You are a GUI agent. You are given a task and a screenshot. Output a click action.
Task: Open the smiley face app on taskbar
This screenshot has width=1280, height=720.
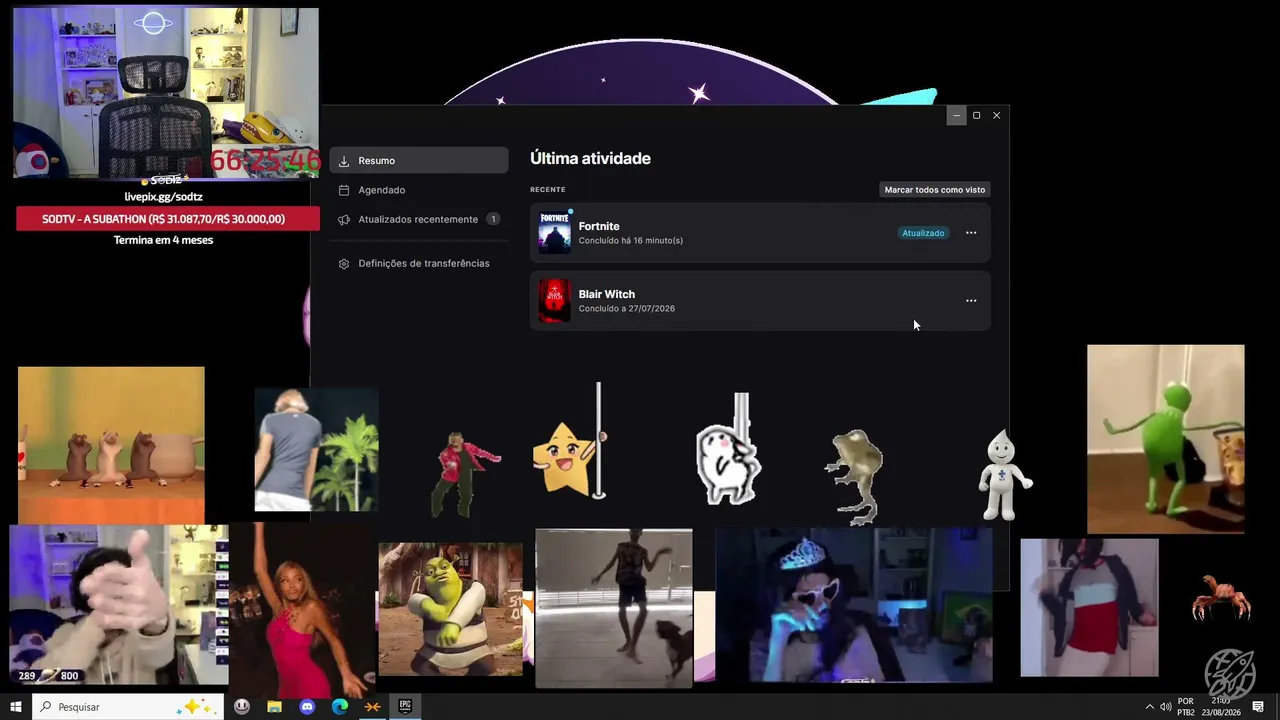(242, 707)
